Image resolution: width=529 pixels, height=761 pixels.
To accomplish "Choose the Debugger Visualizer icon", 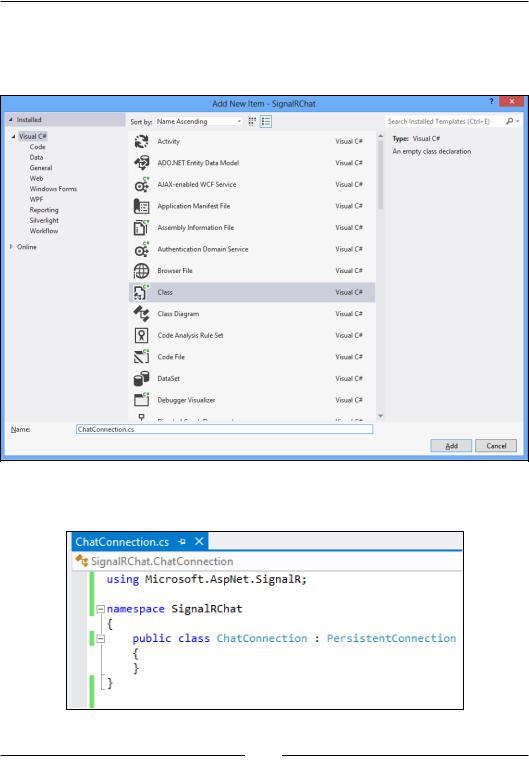I will tap(141, 400).
